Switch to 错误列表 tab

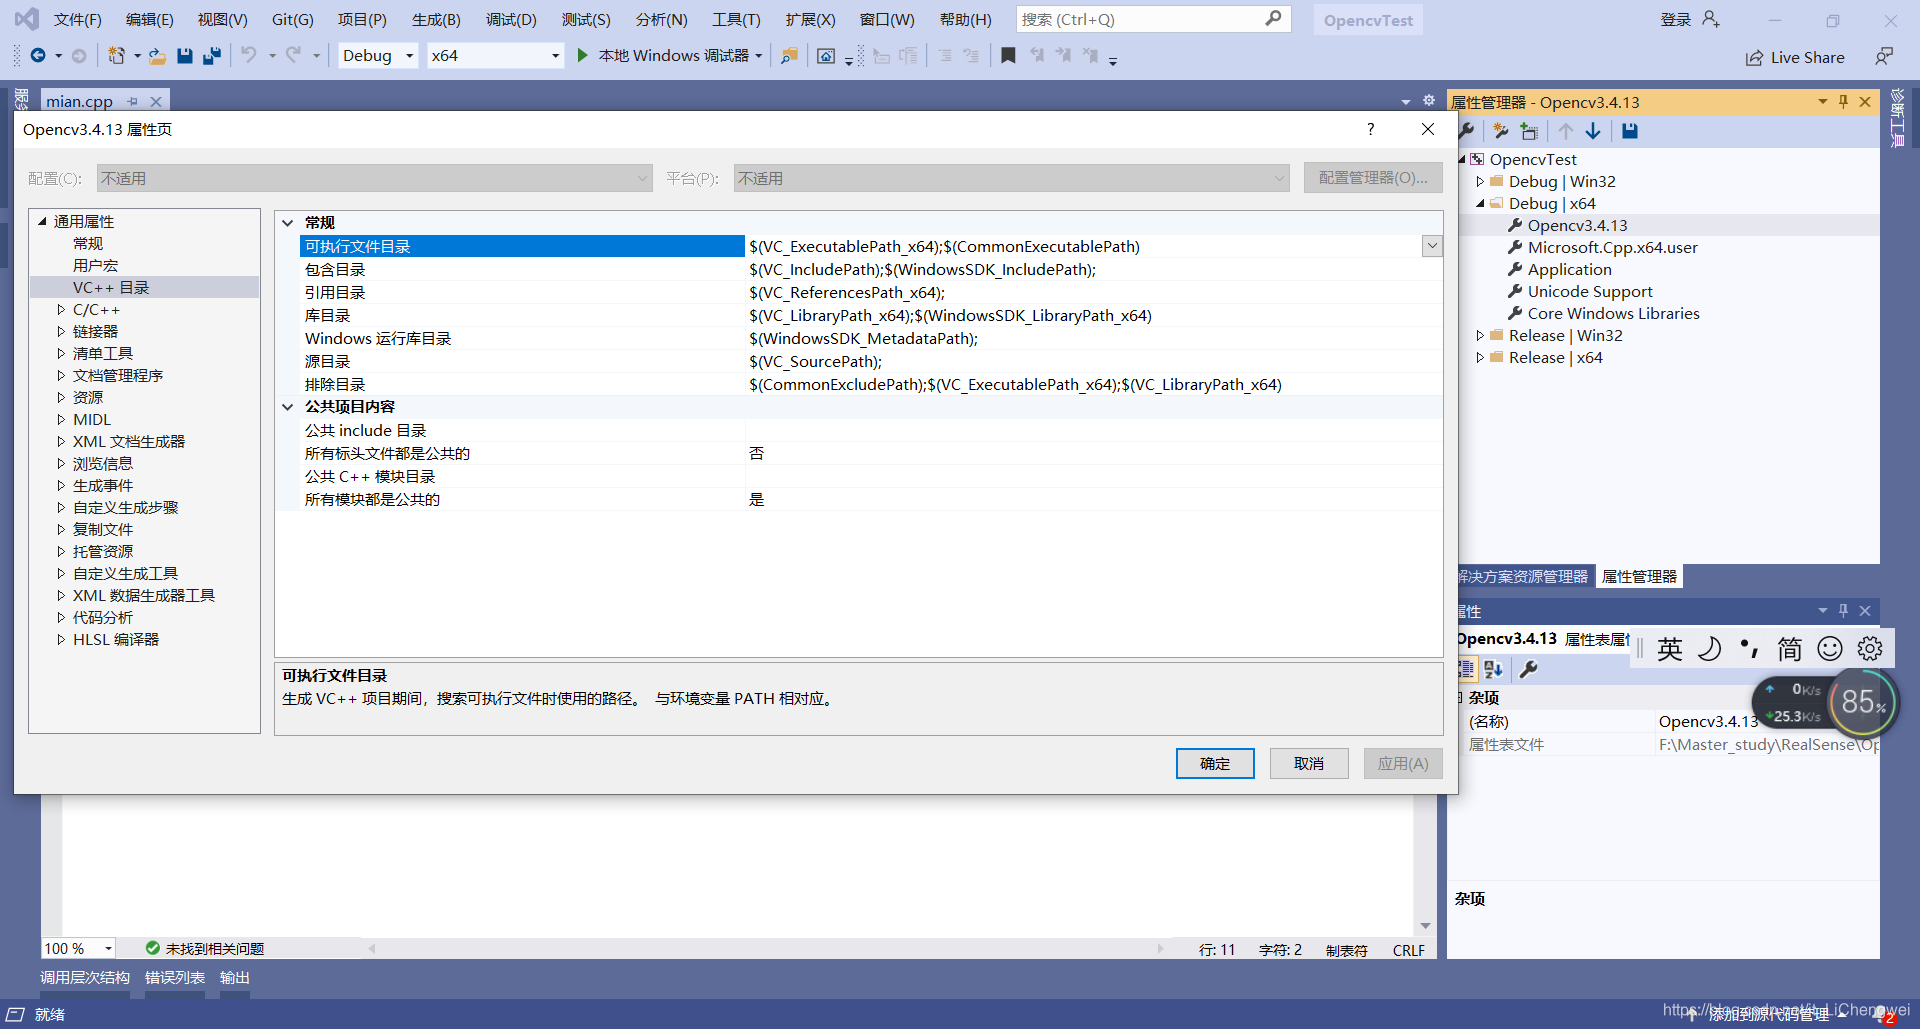[175, 977]
